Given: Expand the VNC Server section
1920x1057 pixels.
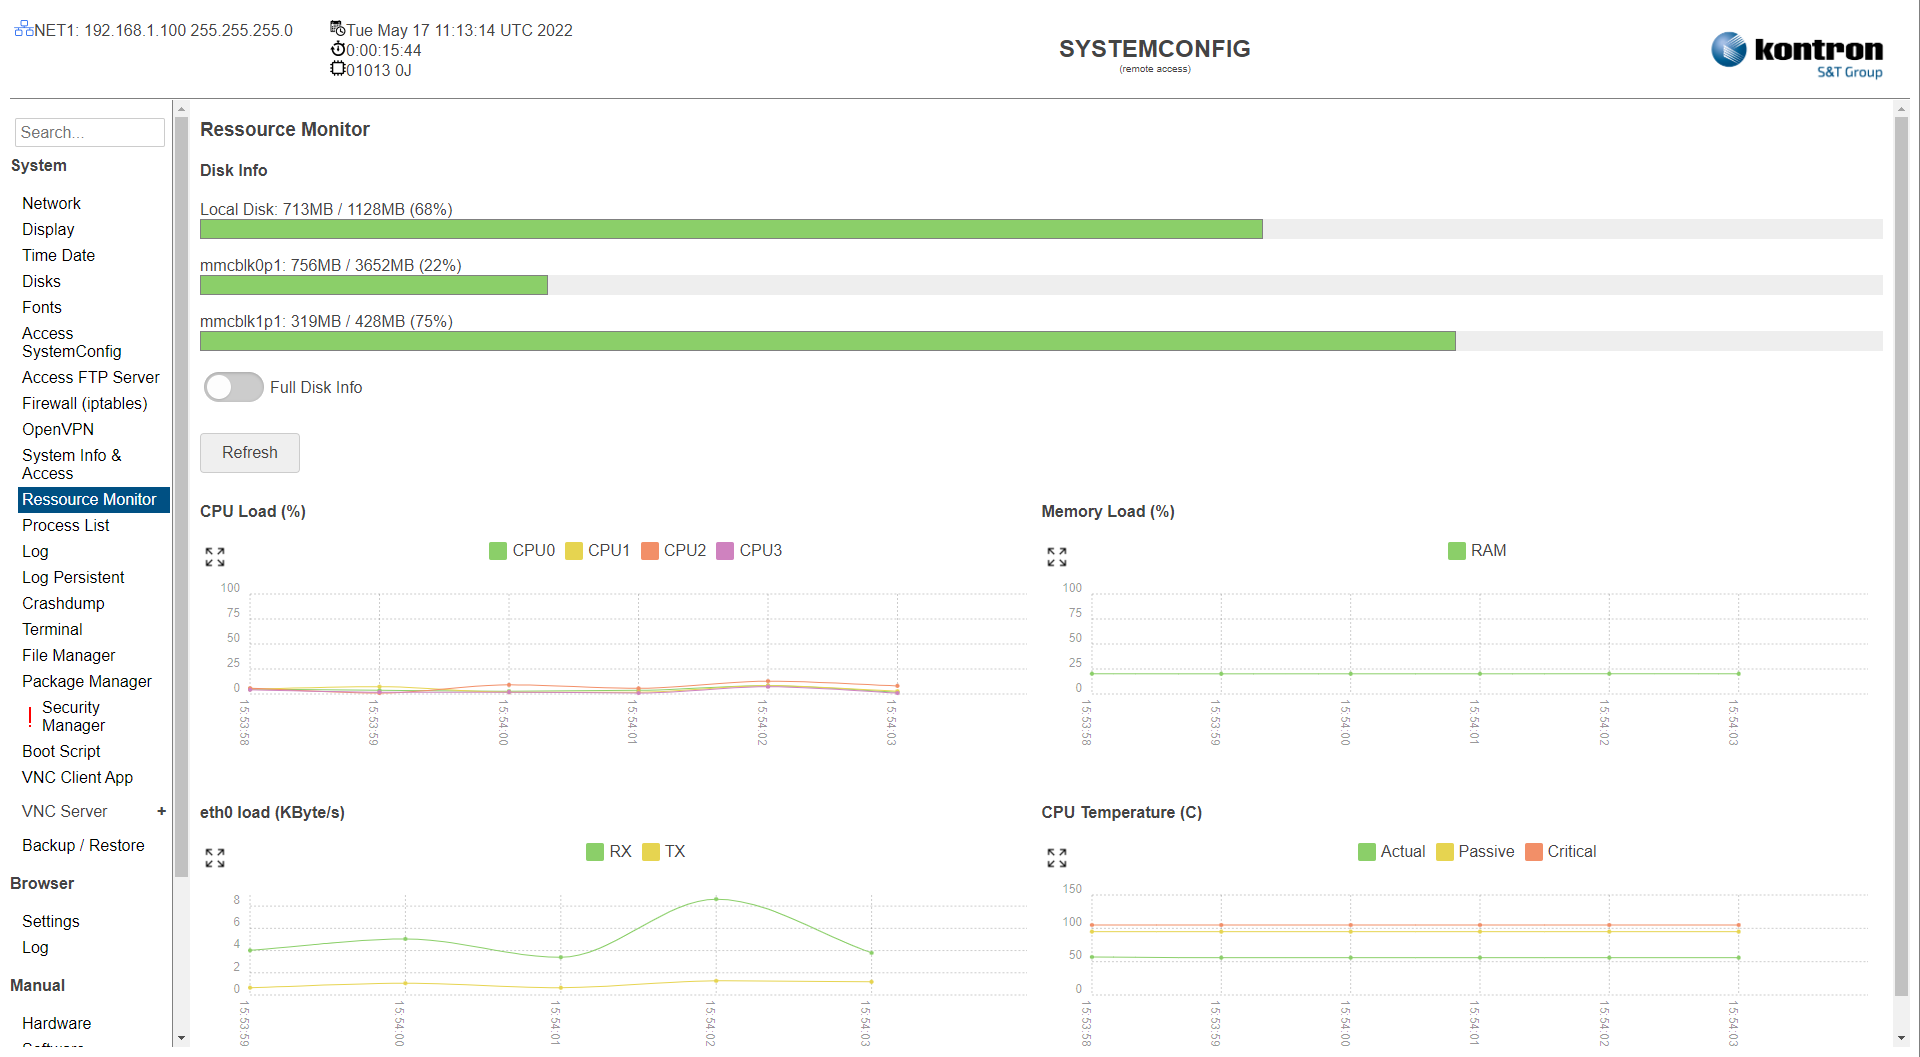Looking at the screenshot, I should (161, 811).
